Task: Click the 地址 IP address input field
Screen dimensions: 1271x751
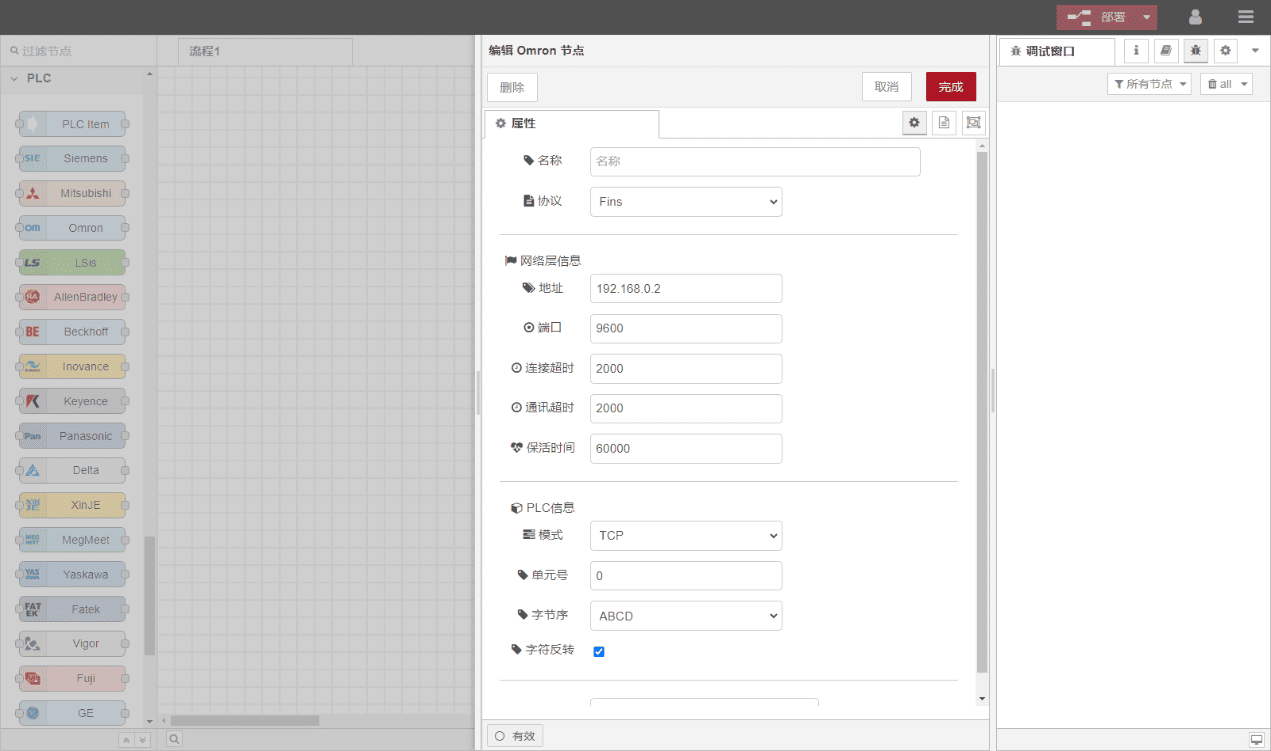Action: click(686, 289)
